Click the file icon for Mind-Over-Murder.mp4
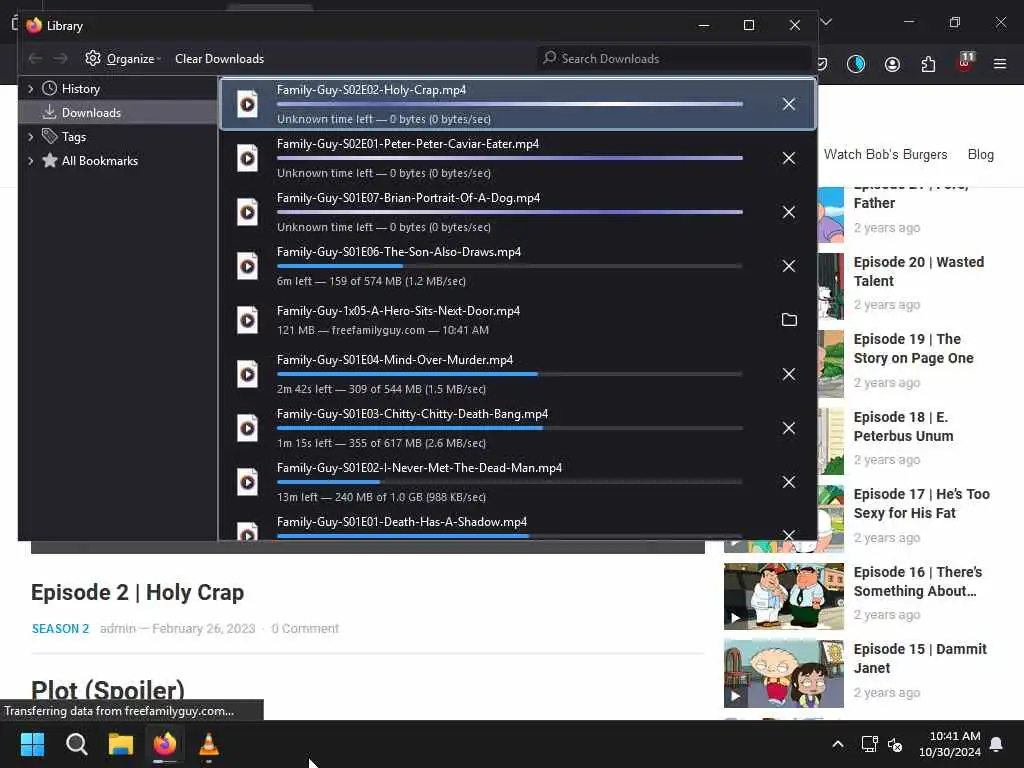 (x=248, y=374)
